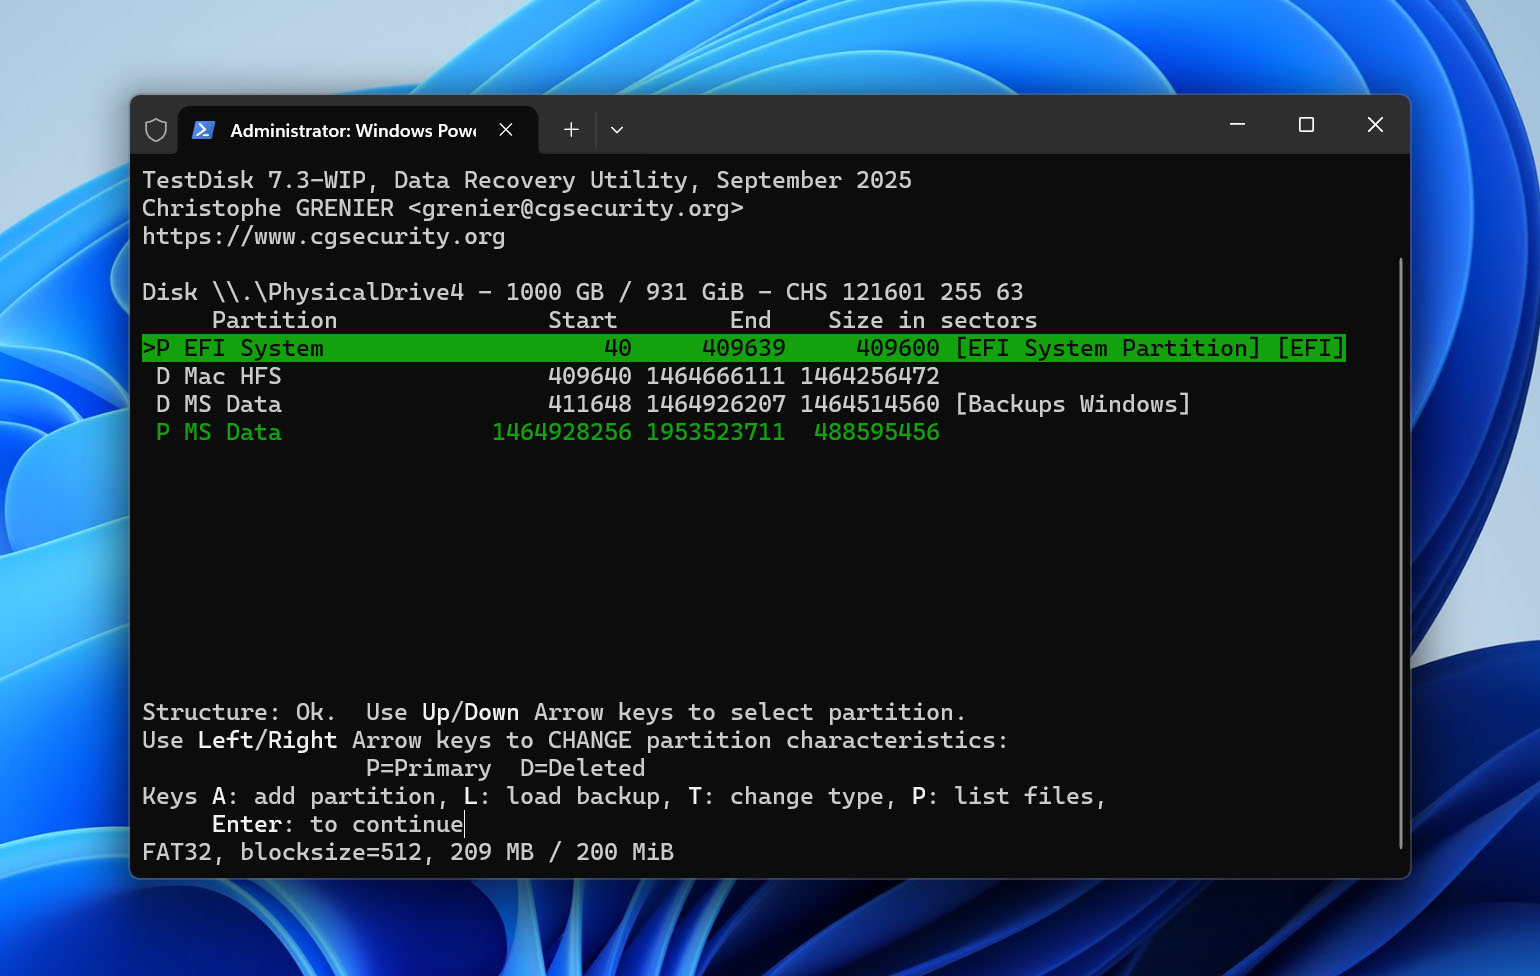This screenshot has height=976, width=1540.
Task: Open a new terminal tab
Action: point(571,130)
